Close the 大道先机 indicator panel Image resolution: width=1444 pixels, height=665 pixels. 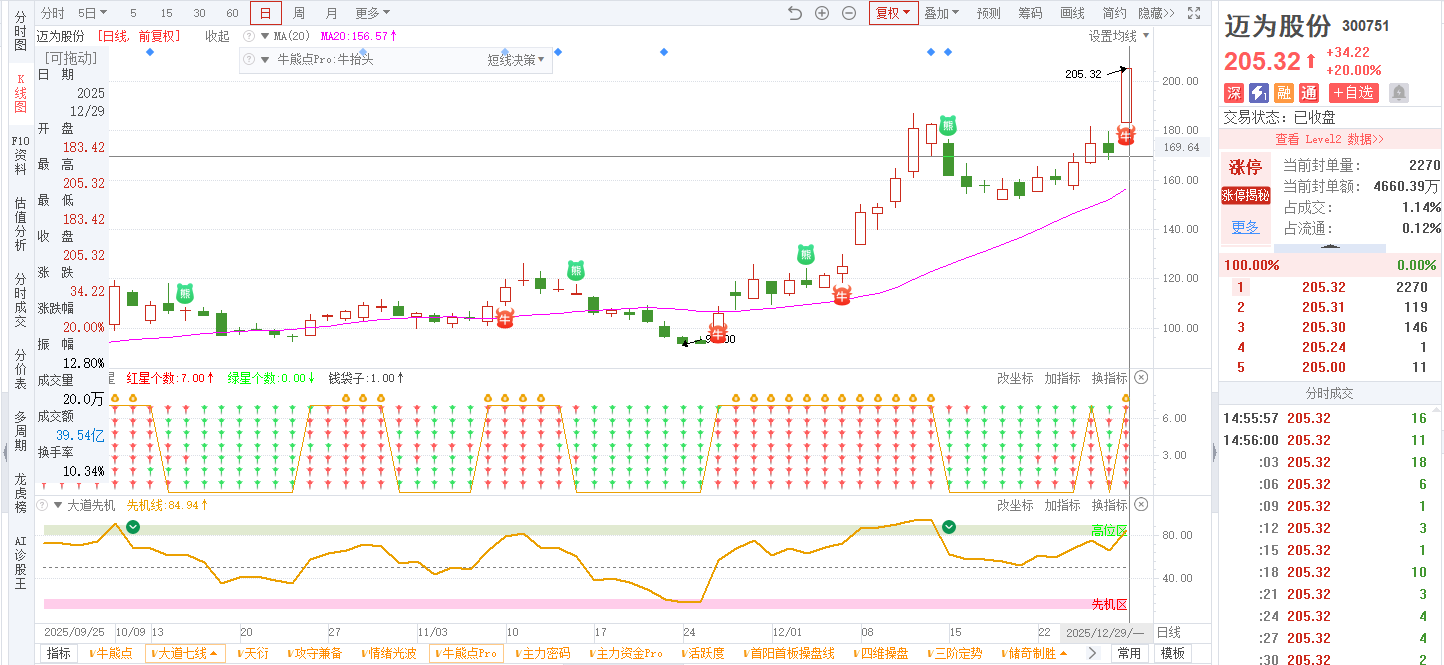pos(1141,505)
